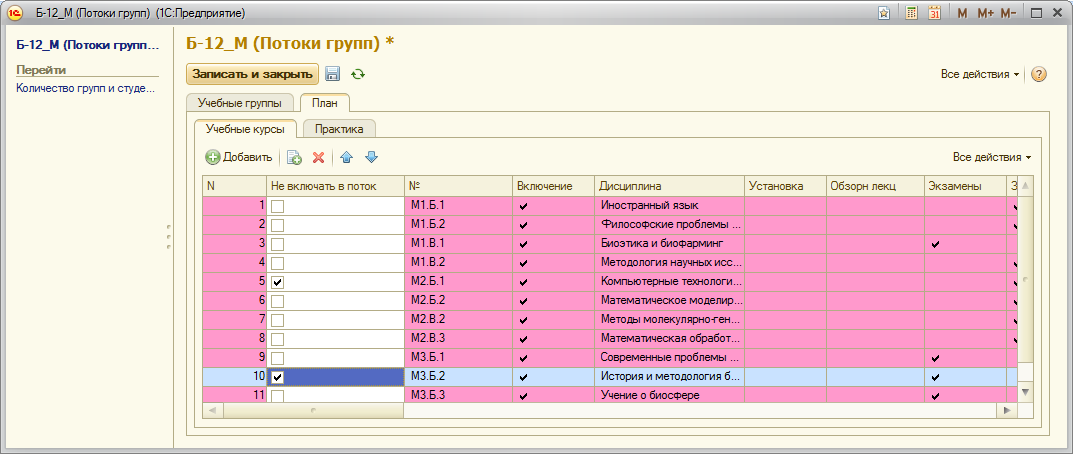The width and height of the screenshot is (1073, 454).
Task: Select Методология научных исс... cell
Action: (x=669, y=263)
